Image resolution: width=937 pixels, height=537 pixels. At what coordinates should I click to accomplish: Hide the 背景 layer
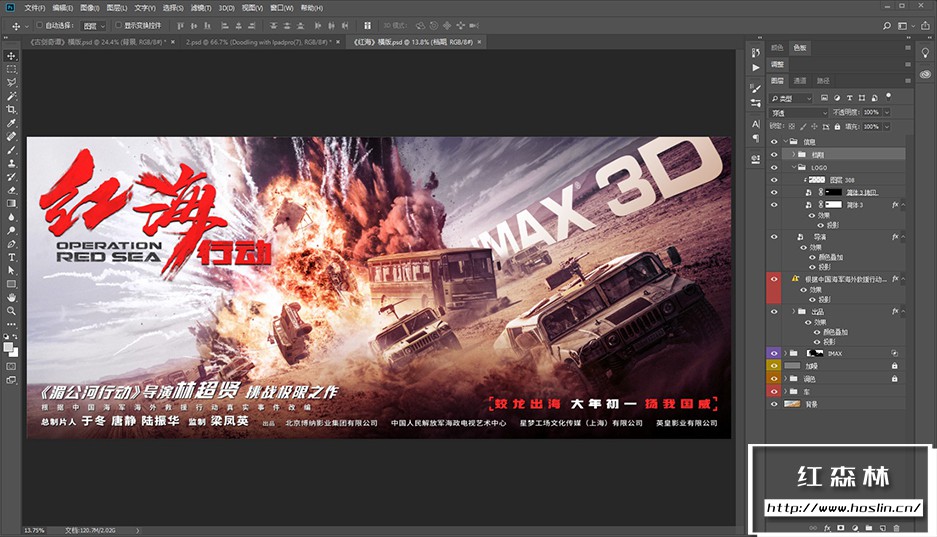(x=774, y=404)
